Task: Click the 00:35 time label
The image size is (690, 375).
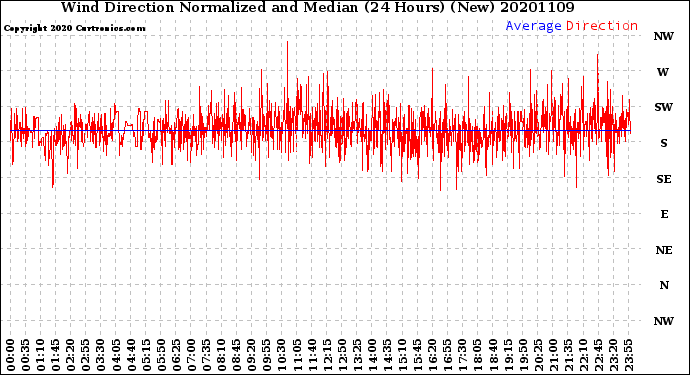Action: pyautogui.click(x=26, y=355)
